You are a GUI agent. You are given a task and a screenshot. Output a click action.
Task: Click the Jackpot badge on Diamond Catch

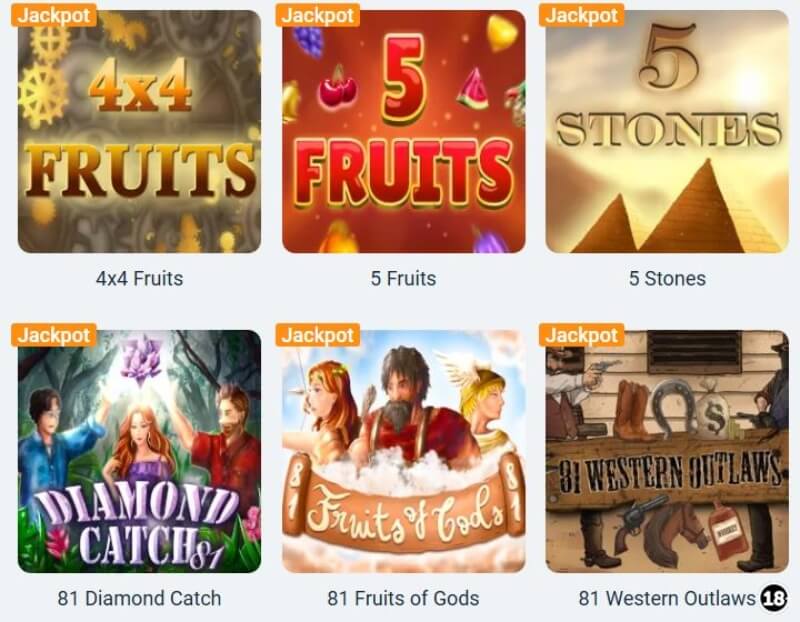tap(54, 335)
